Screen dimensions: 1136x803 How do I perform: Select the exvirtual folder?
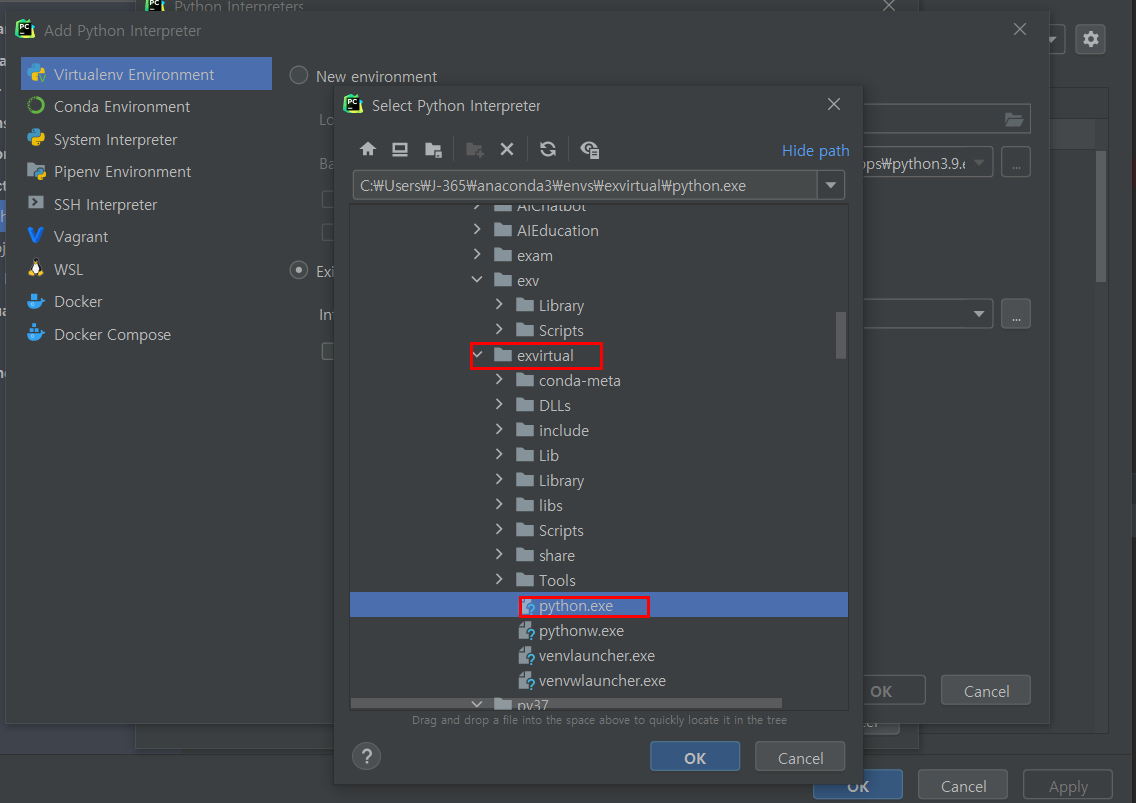pyautogui.click(x=598, y=355)
